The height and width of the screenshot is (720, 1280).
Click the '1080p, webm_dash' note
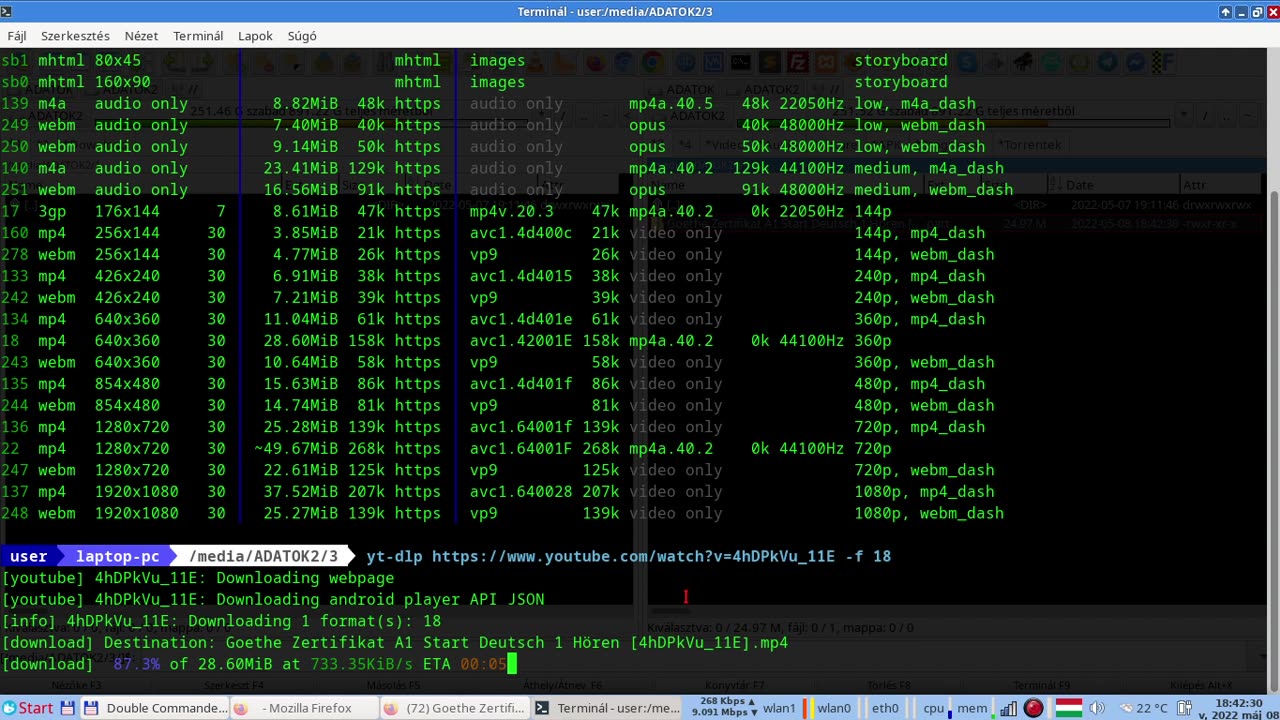pyautogui.click(x=929, y=513)
